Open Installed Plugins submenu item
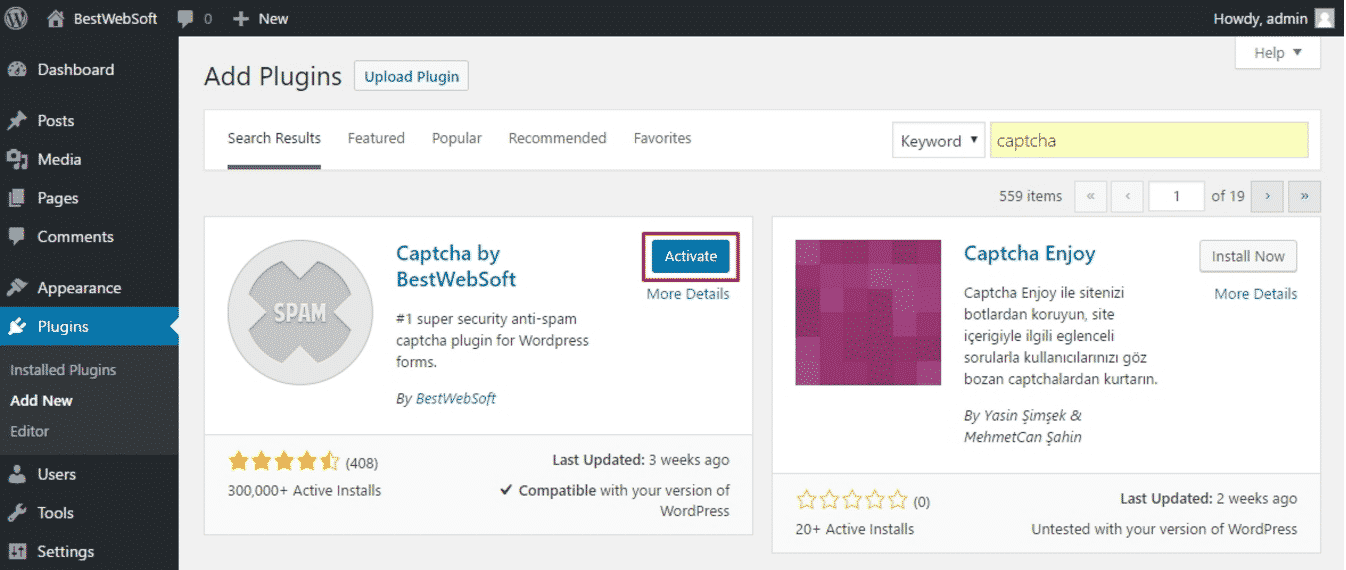 (63, 370)
